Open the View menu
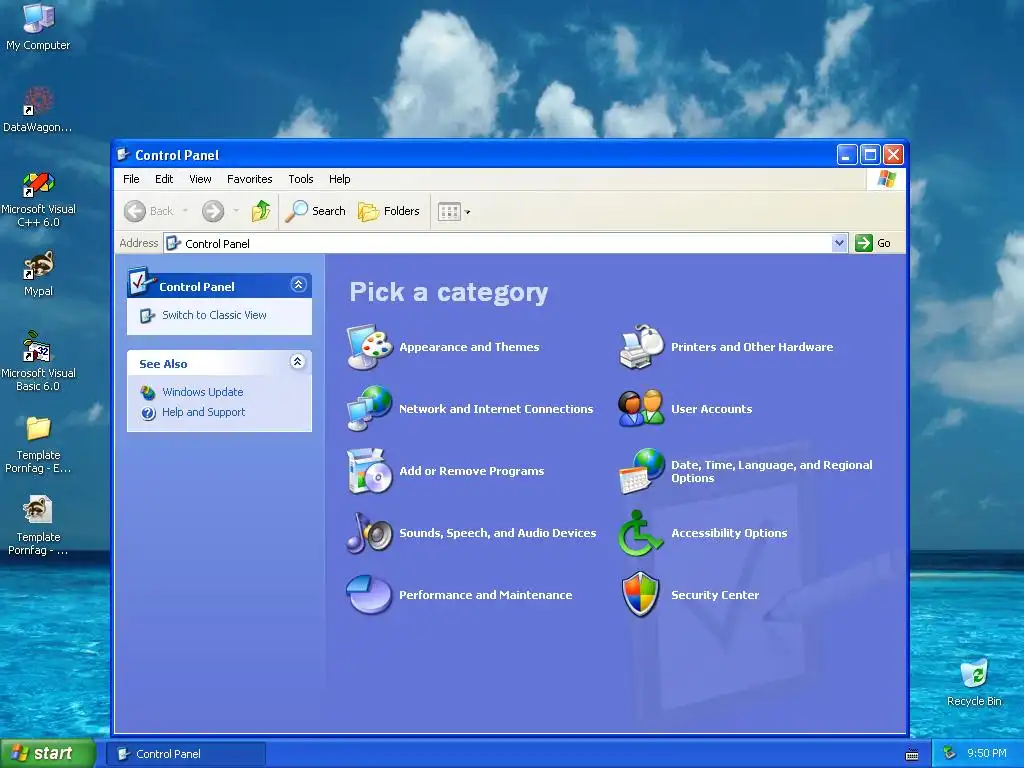This screenshot has height=768, width=1024. (200, 179)
